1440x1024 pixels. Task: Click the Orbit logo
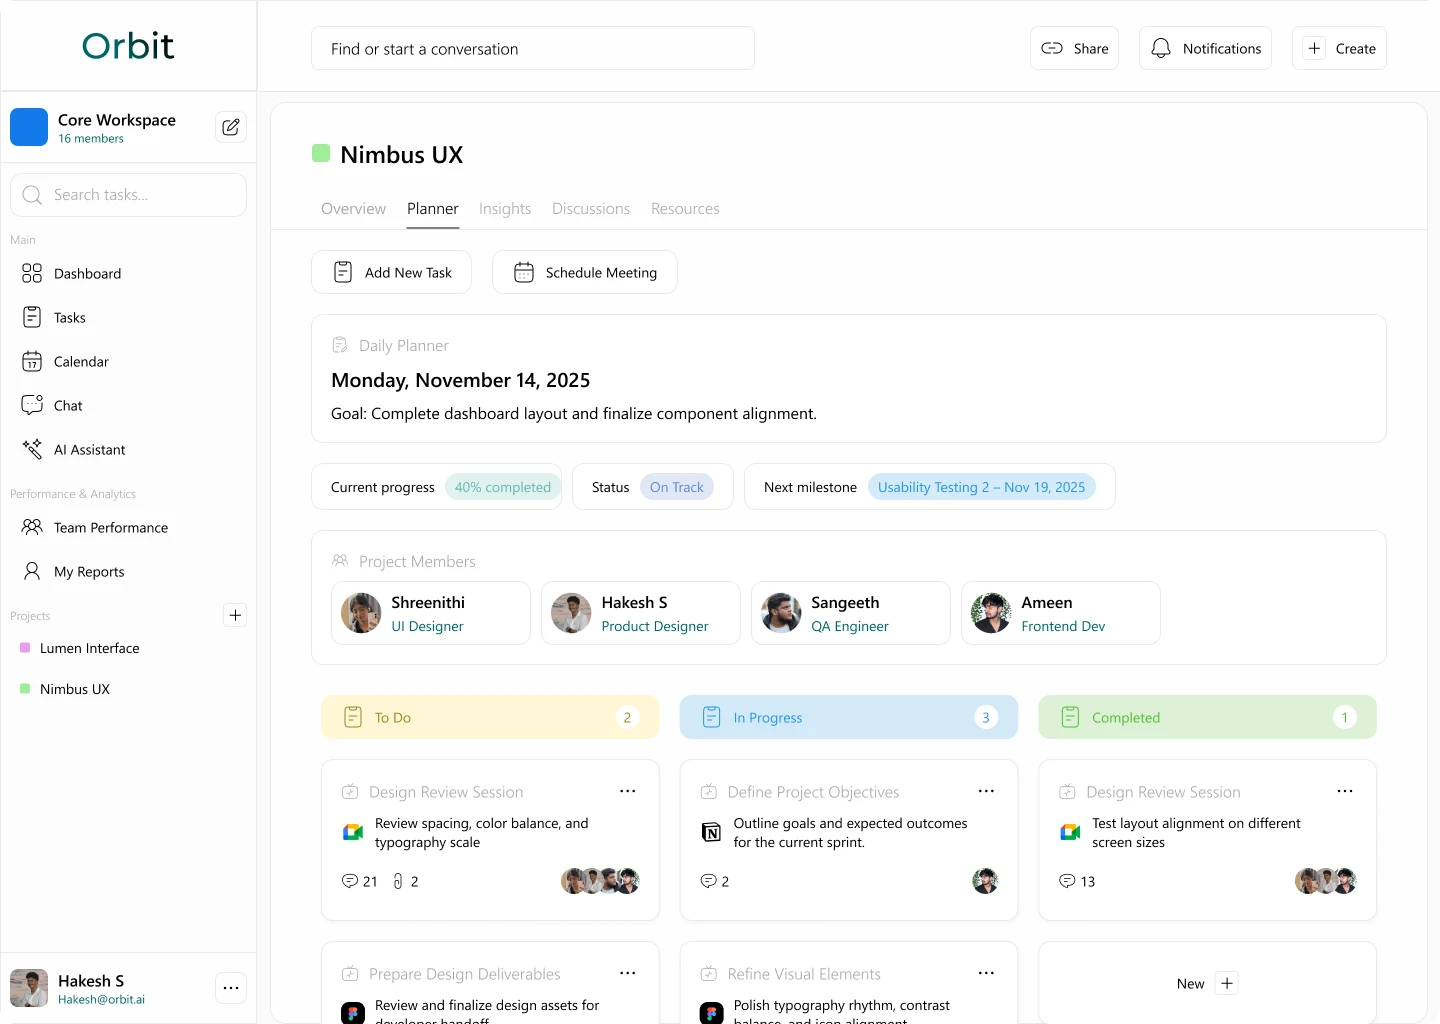(128, 46)
